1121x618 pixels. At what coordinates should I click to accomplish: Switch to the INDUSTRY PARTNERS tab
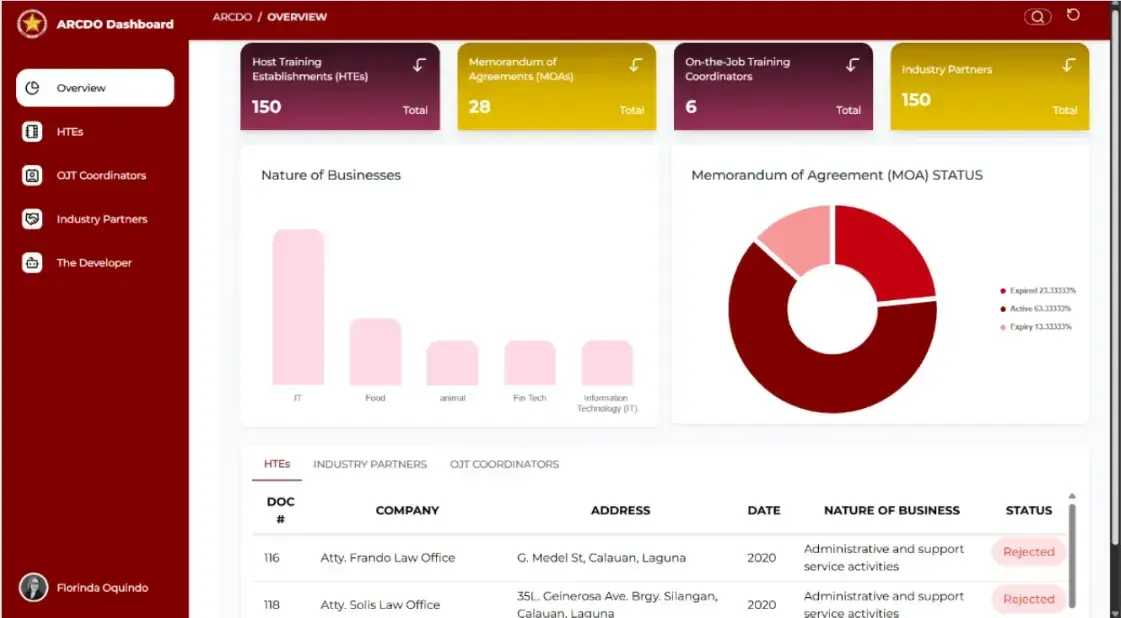tap(370, 464)
